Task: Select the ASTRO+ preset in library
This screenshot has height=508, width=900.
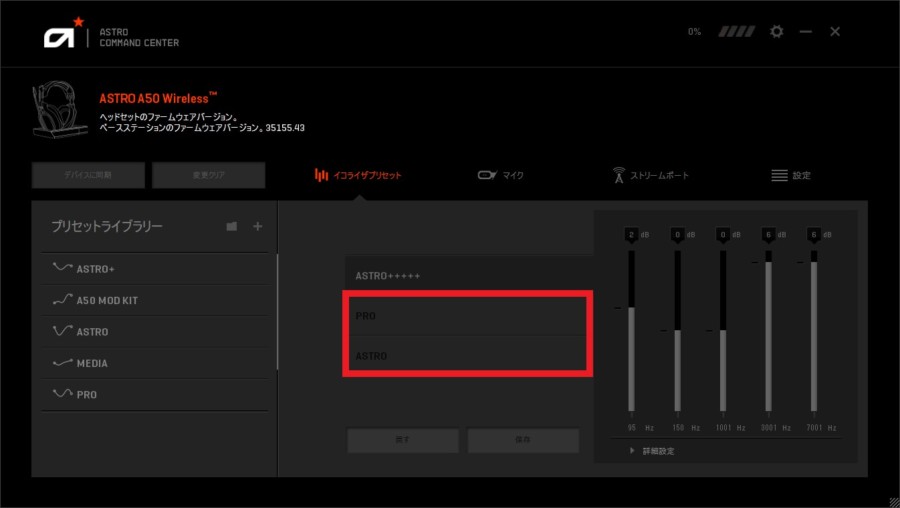Action: coord(155,269)
